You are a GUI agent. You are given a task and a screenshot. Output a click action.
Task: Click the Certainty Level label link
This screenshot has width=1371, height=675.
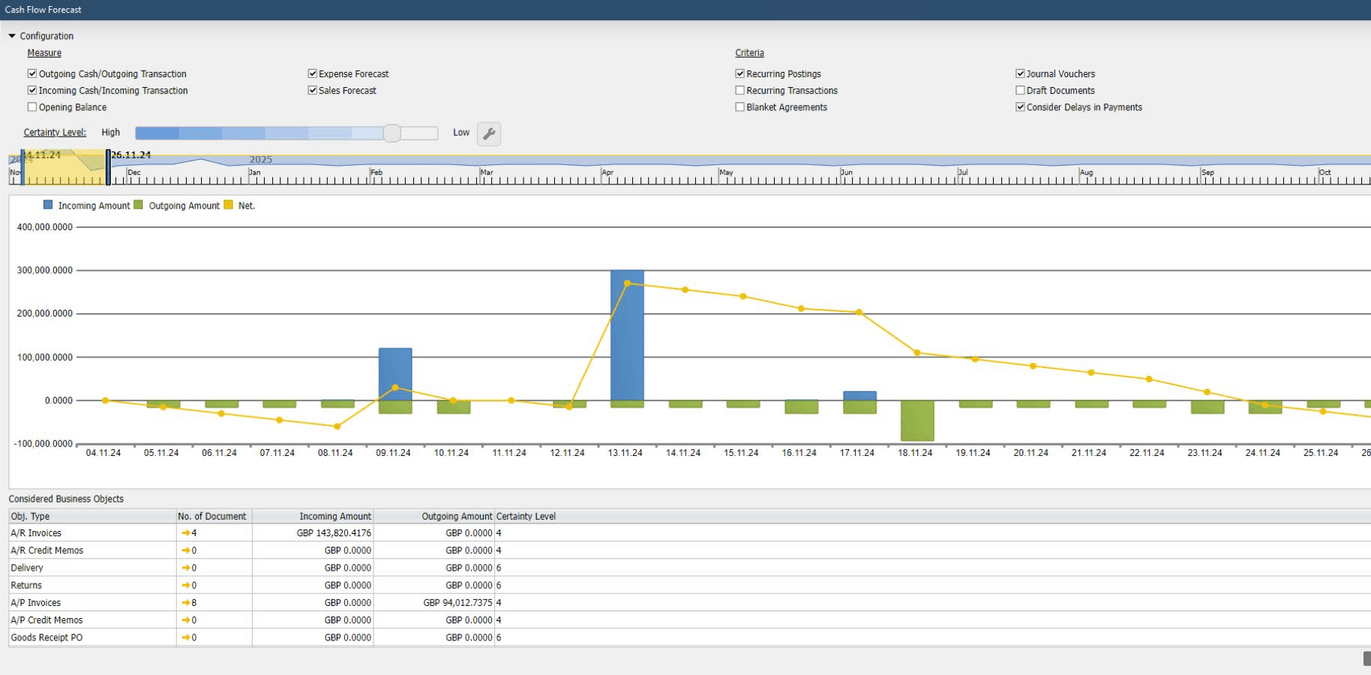coord(55,132)
